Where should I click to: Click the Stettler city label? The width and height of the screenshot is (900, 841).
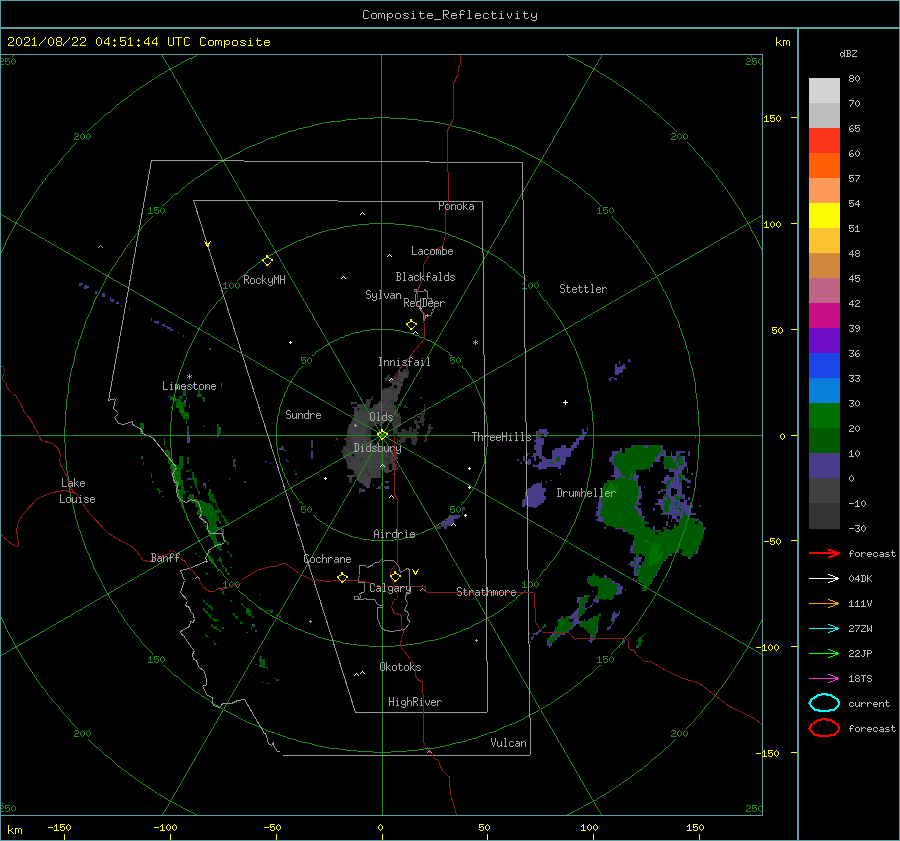pos(583,289)
